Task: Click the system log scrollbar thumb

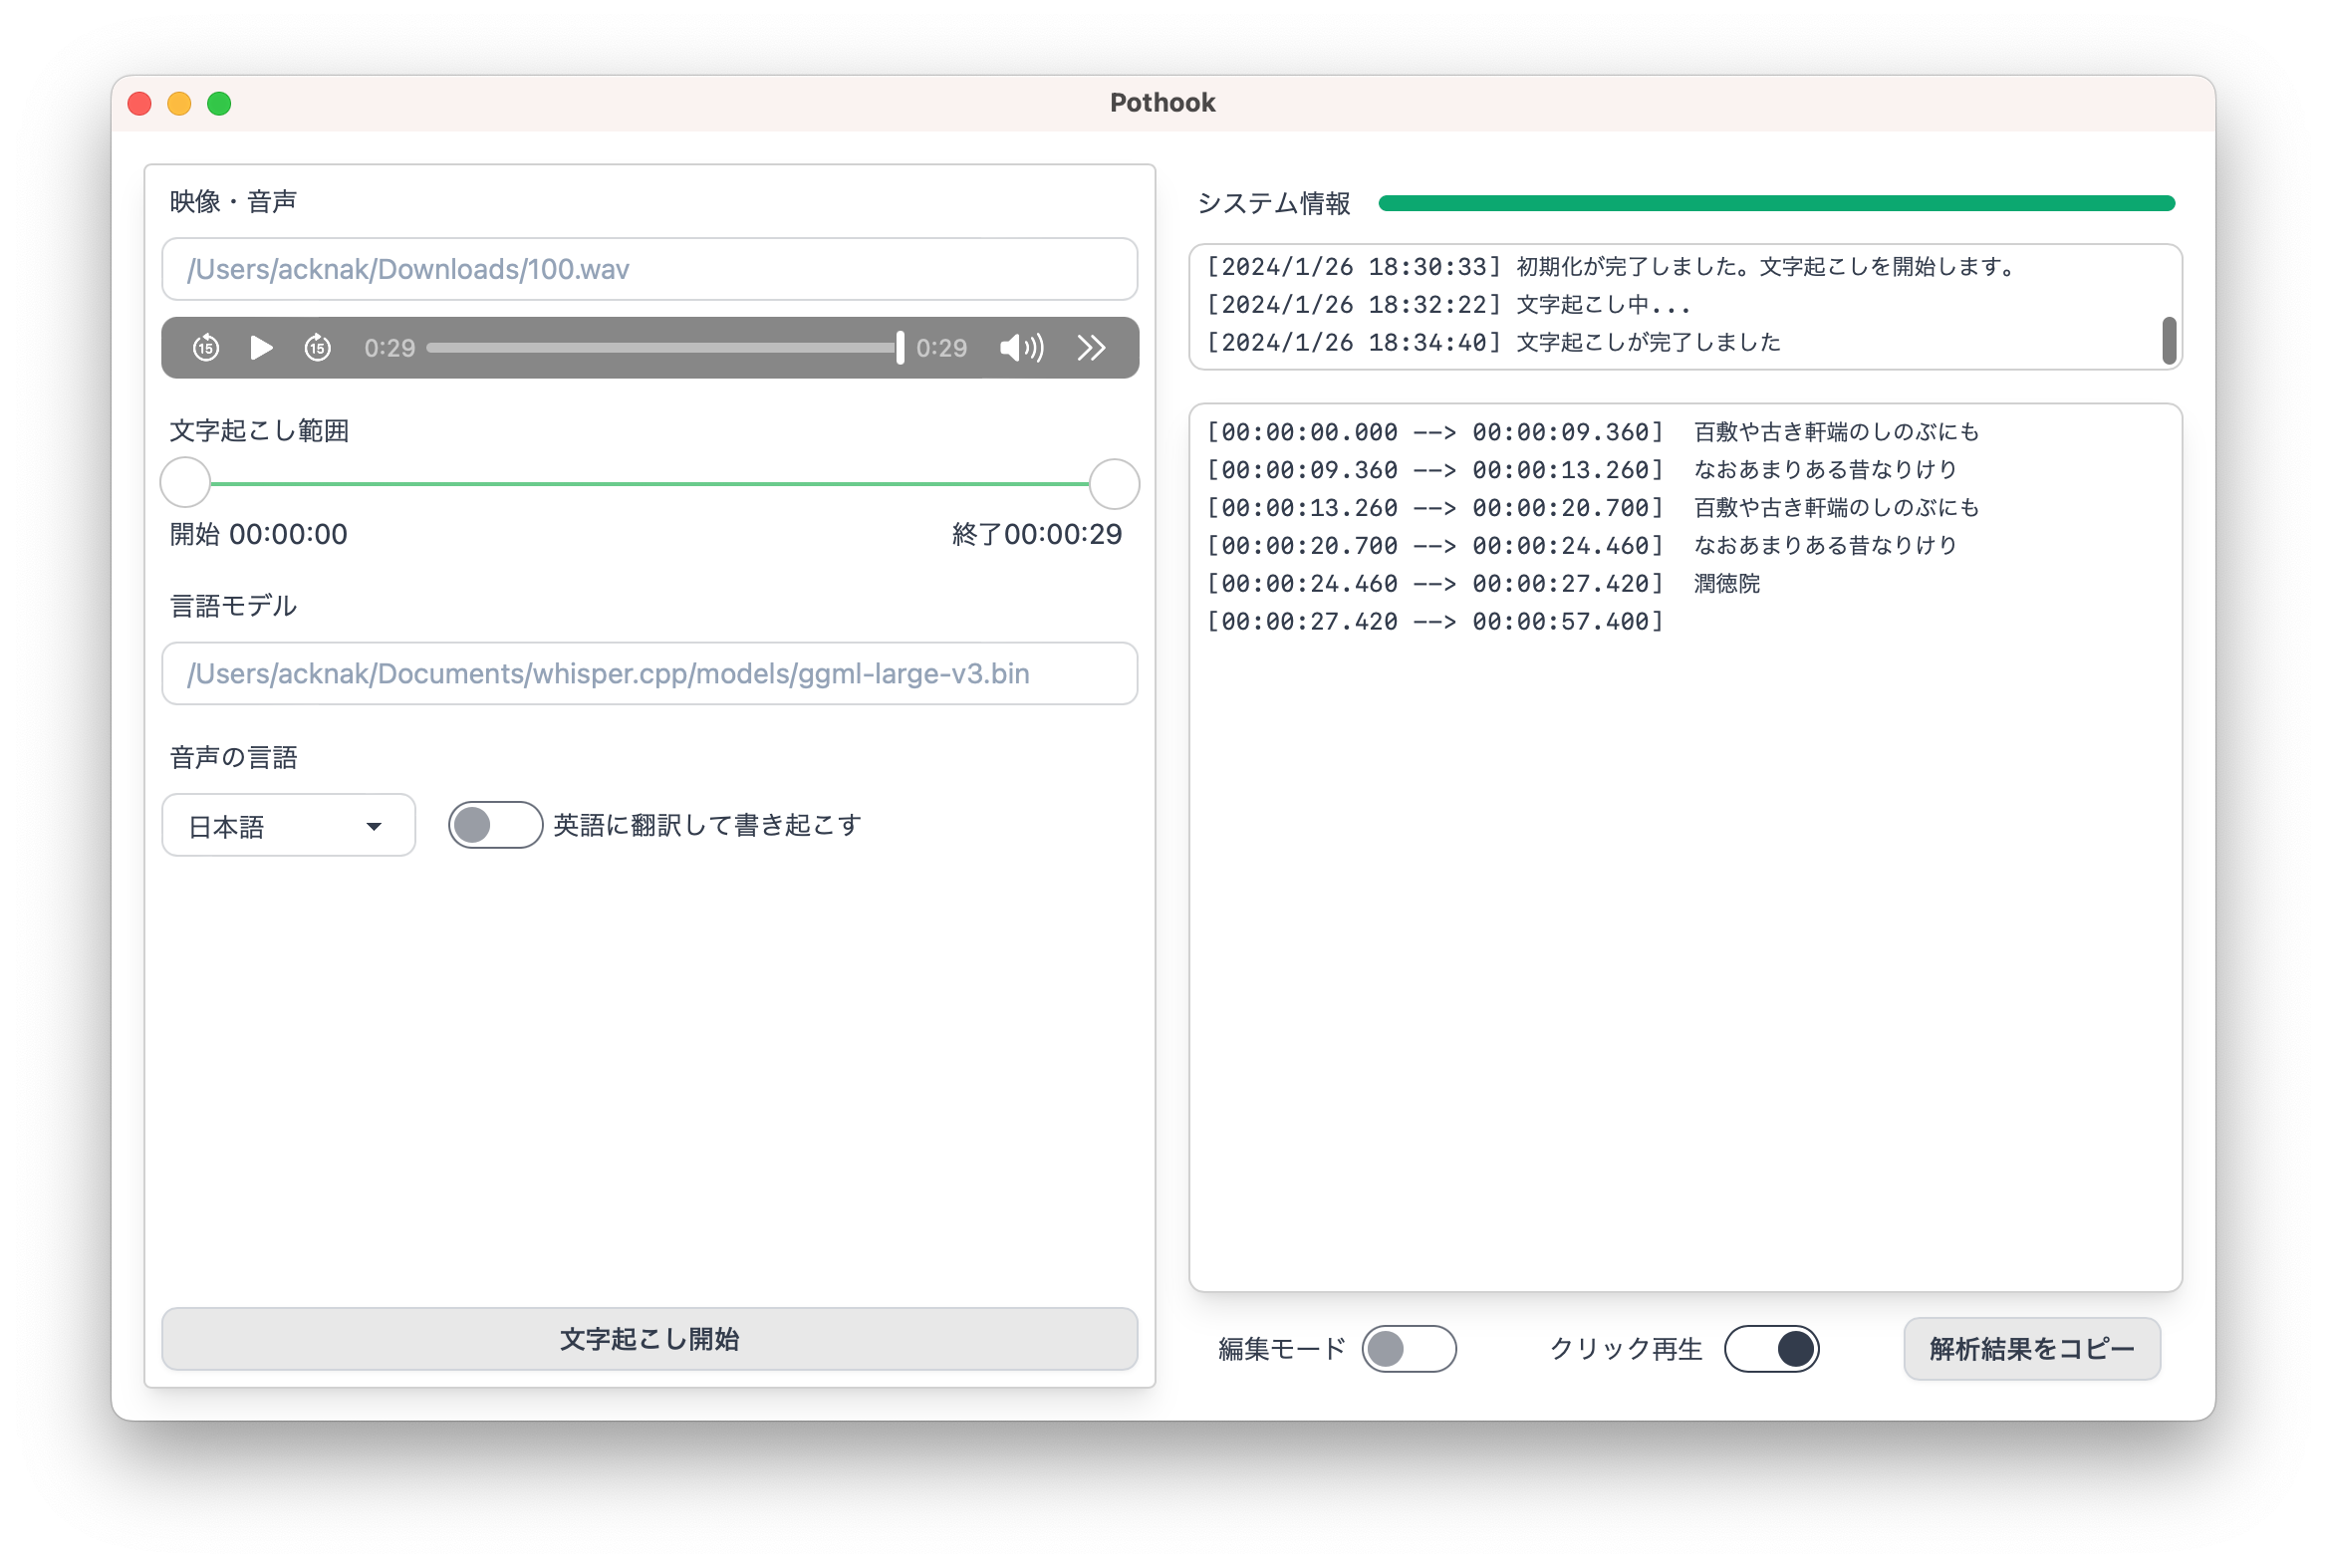Action: pyautogui.click(x=2168, y=341)
